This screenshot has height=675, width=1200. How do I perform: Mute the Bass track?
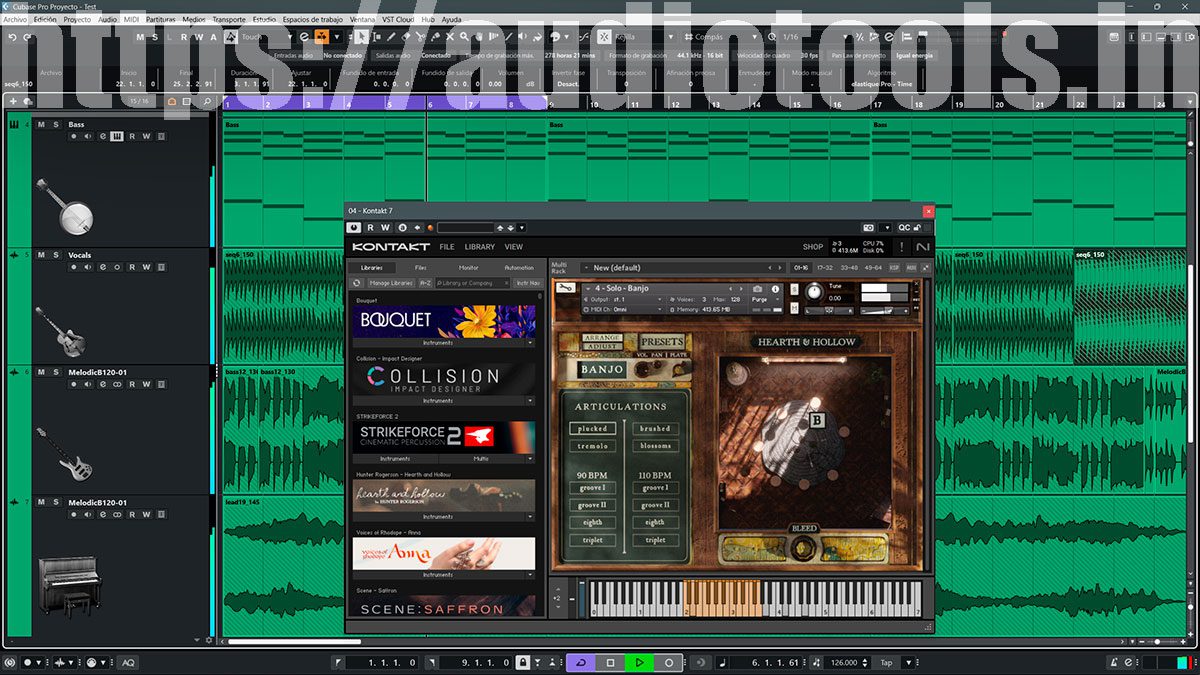point(42,125)
